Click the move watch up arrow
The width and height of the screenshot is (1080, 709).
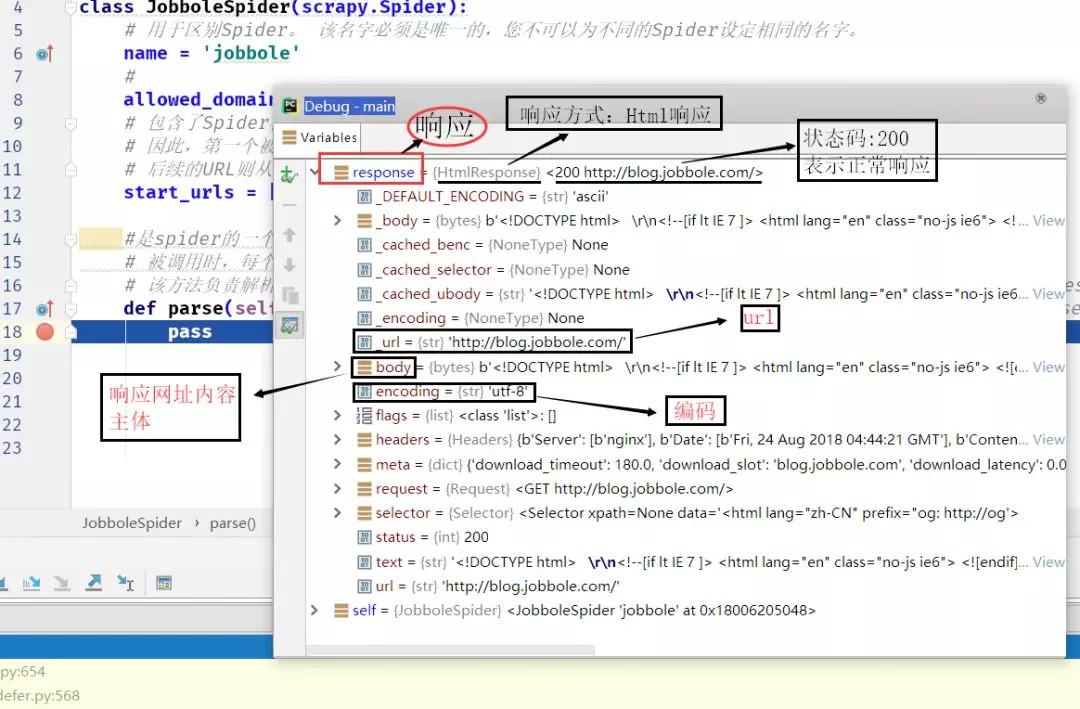[x=289, y=235]
